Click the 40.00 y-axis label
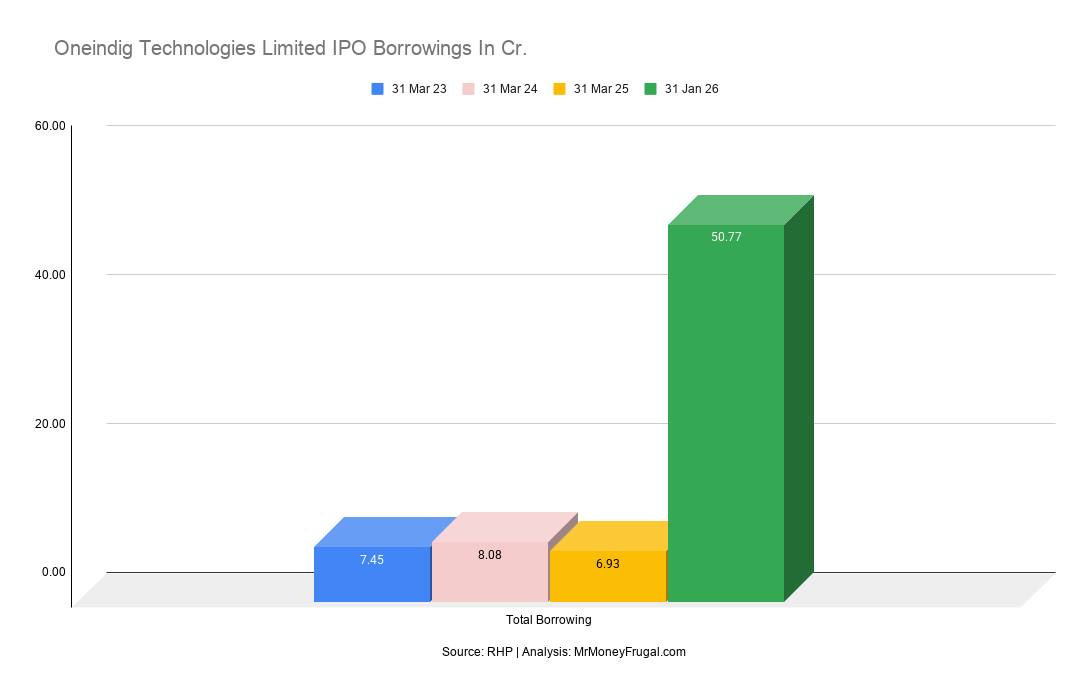Screen dimensions: 1090x694 50,275
